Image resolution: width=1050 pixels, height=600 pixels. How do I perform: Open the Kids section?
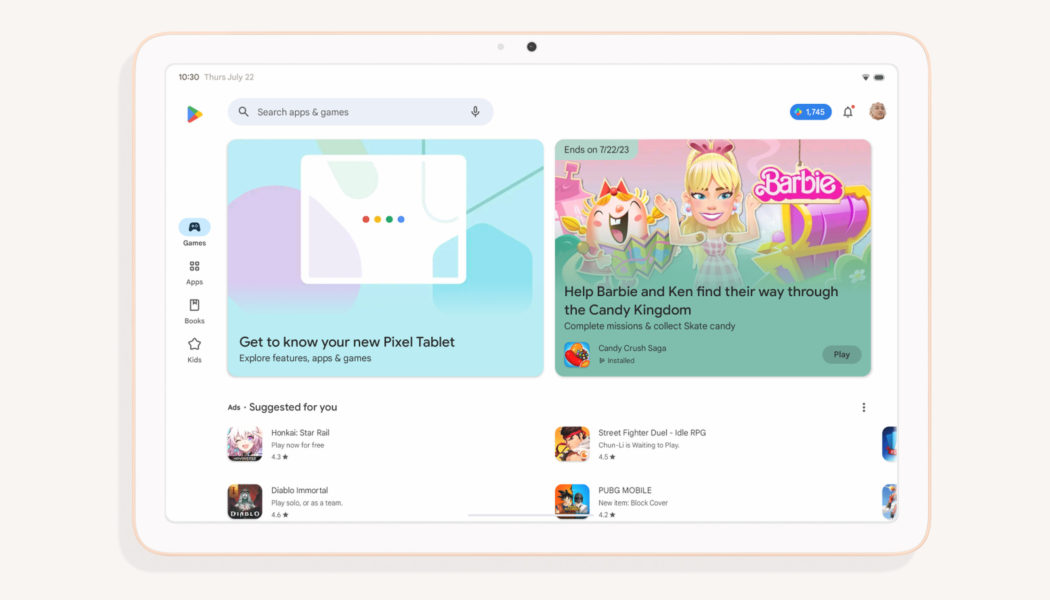pyautogui.click(x=193, y=346)
